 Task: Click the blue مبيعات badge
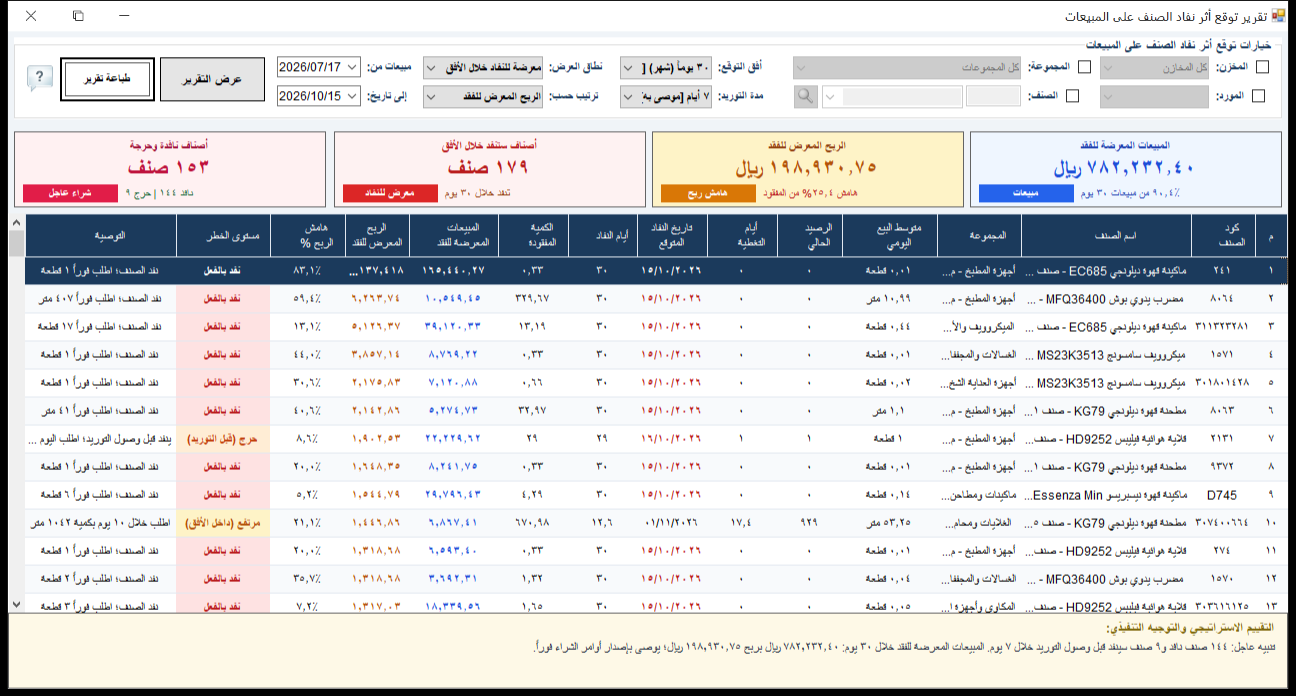(1025, 192)
